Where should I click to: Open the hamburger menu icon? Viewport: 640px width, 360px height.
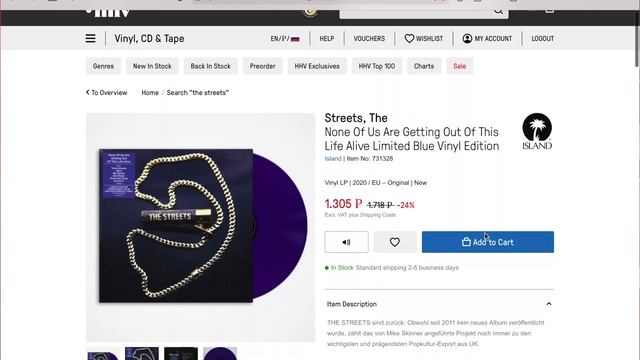91,38
